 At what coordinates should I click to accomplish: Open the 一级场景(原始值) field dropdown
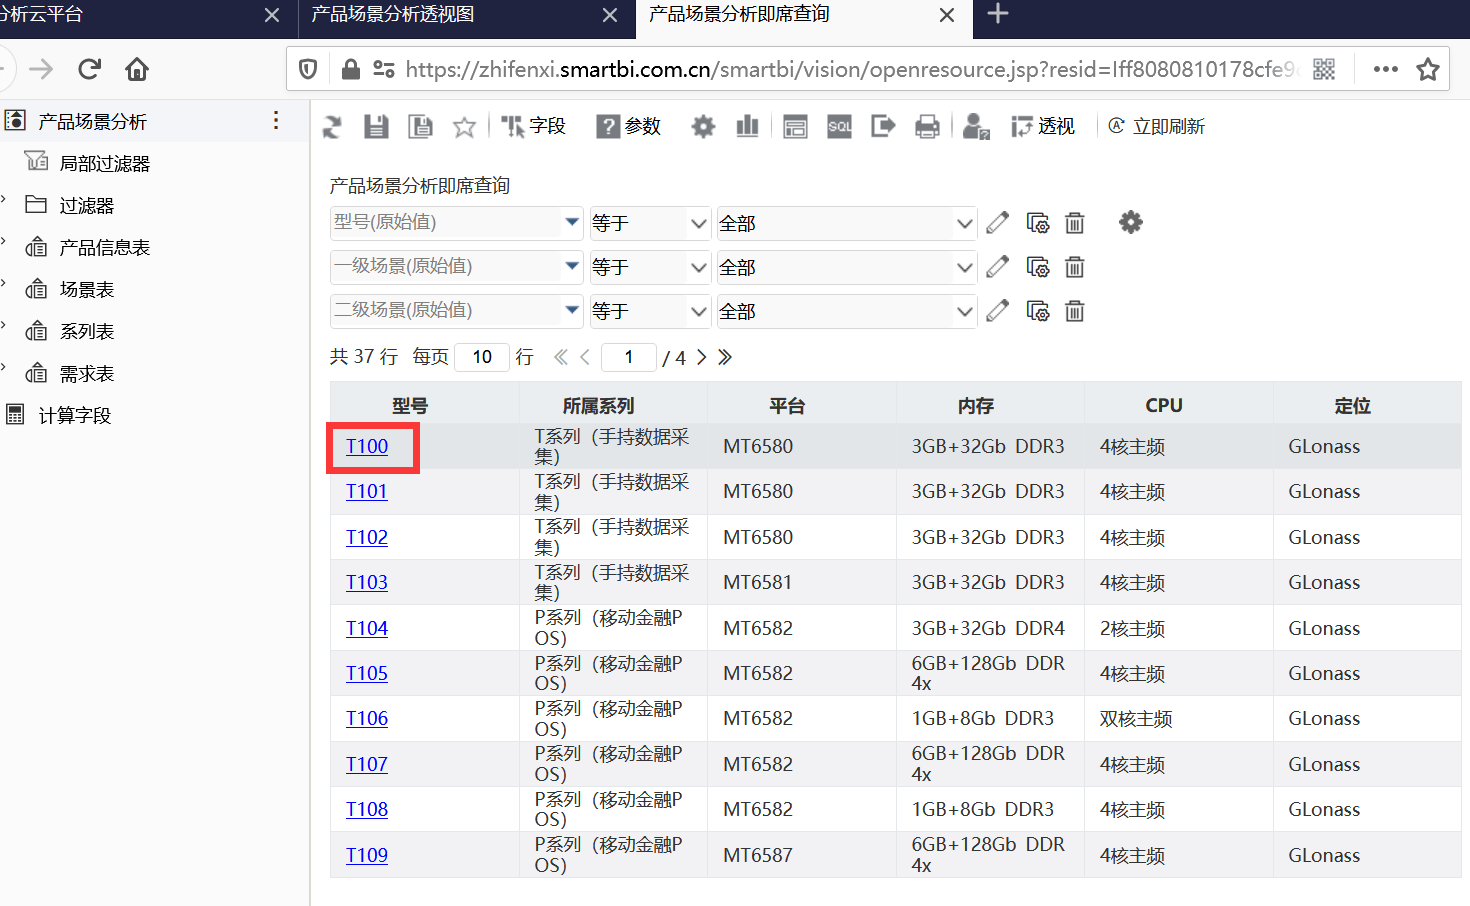(456, 267)
